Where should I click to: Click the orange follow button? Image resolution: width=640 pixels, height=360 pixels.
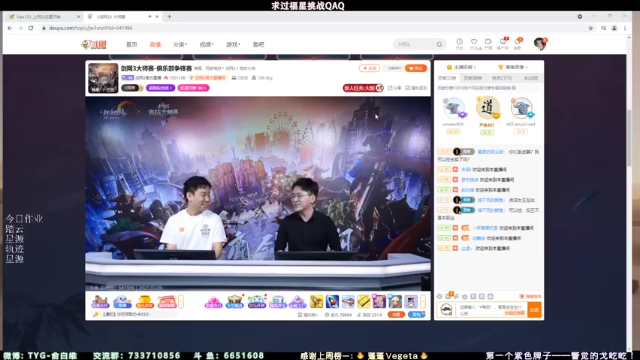[x=416, y=68]
